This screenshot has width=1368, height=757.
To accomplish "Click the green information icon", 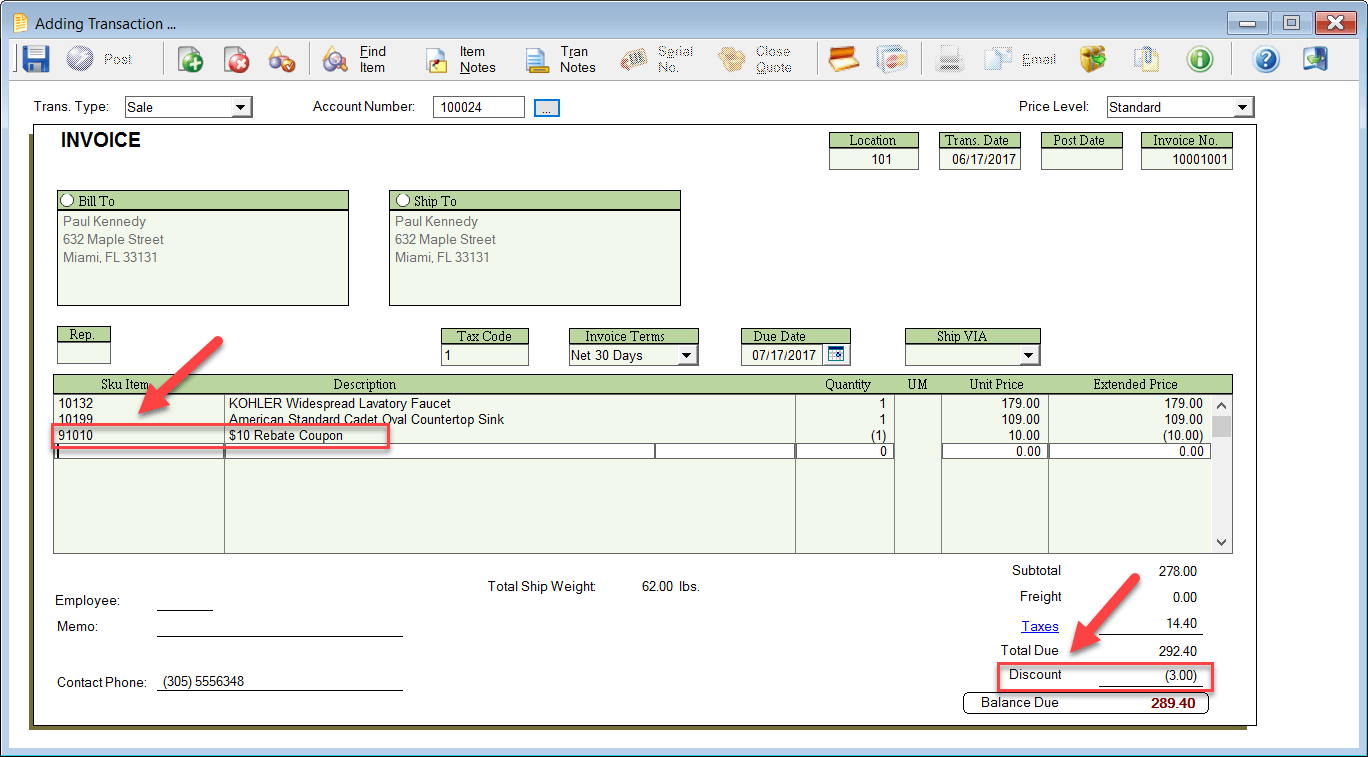I will pos(1200,59).
